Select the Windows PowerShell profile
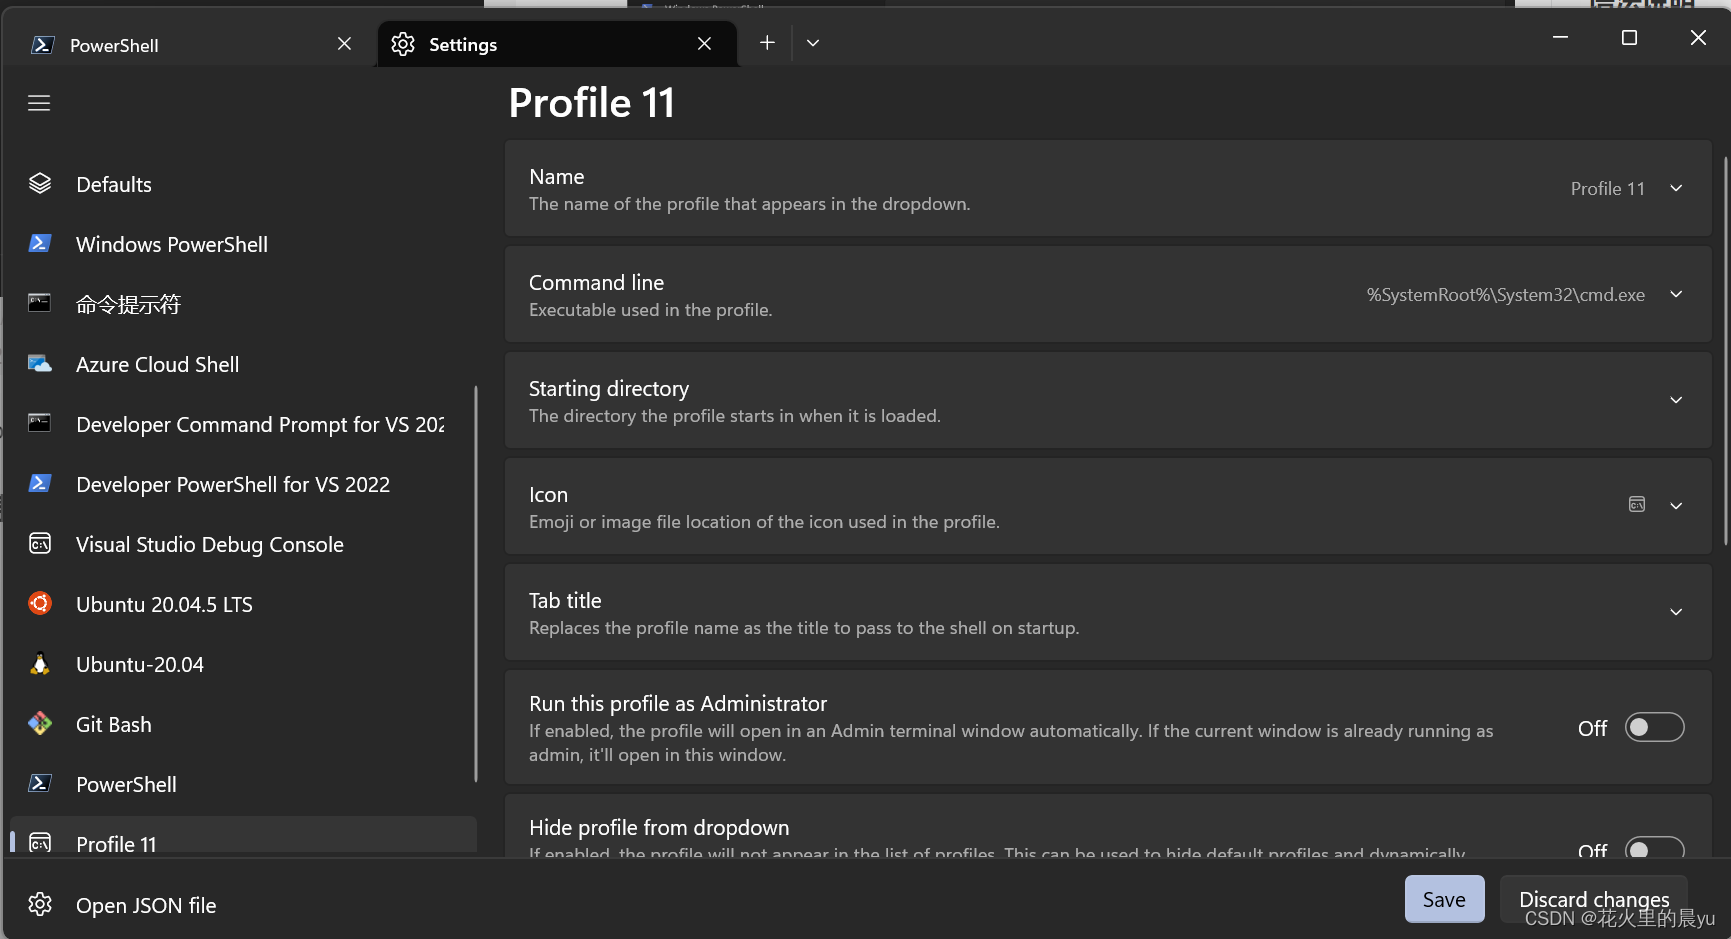Screen dimensions: 1731x939 (x=242, y=244)
